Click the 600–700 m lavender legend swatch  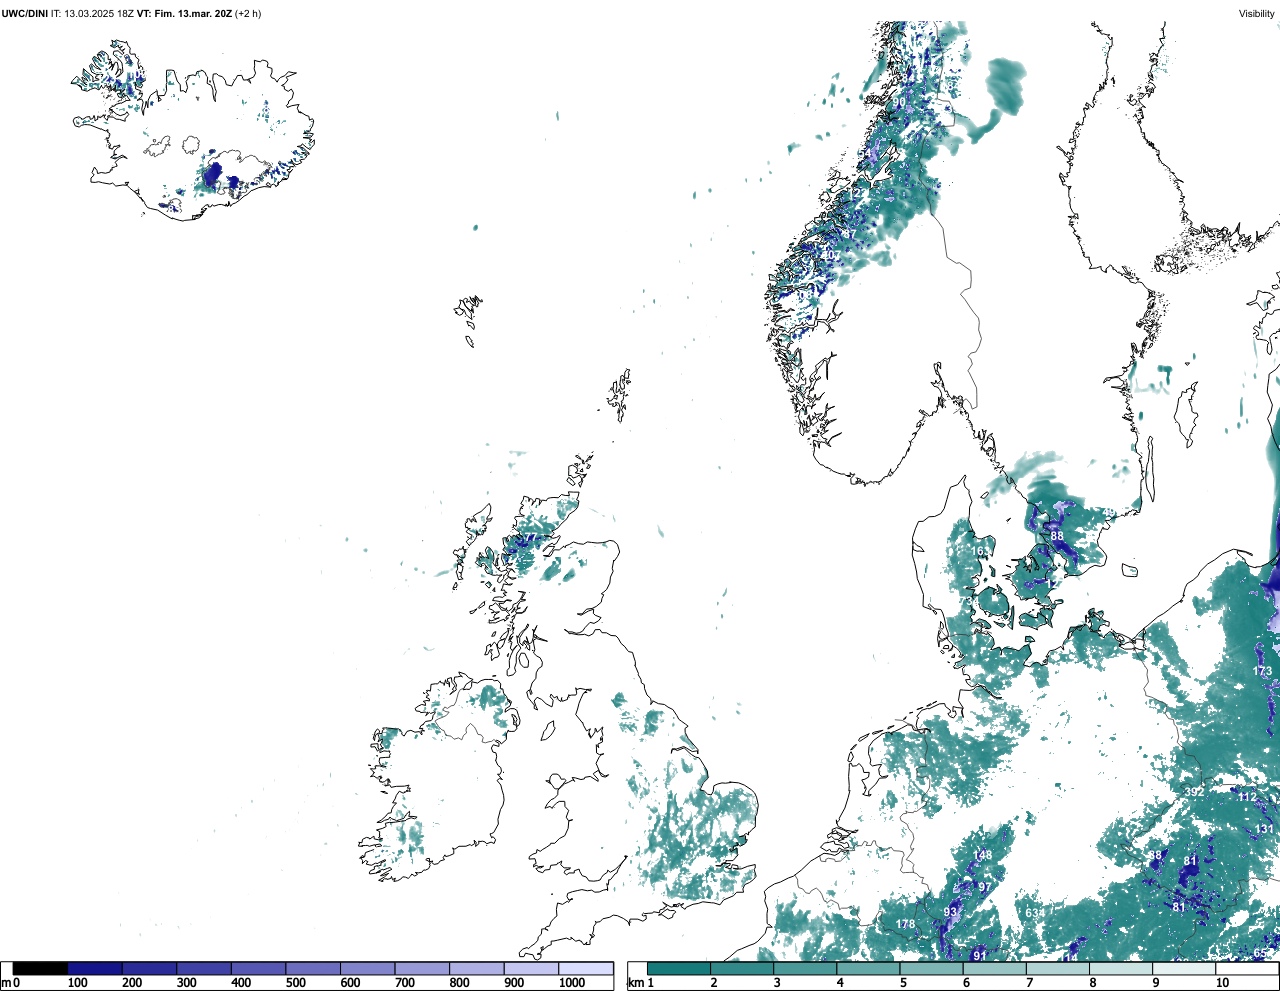click(368, 969)
